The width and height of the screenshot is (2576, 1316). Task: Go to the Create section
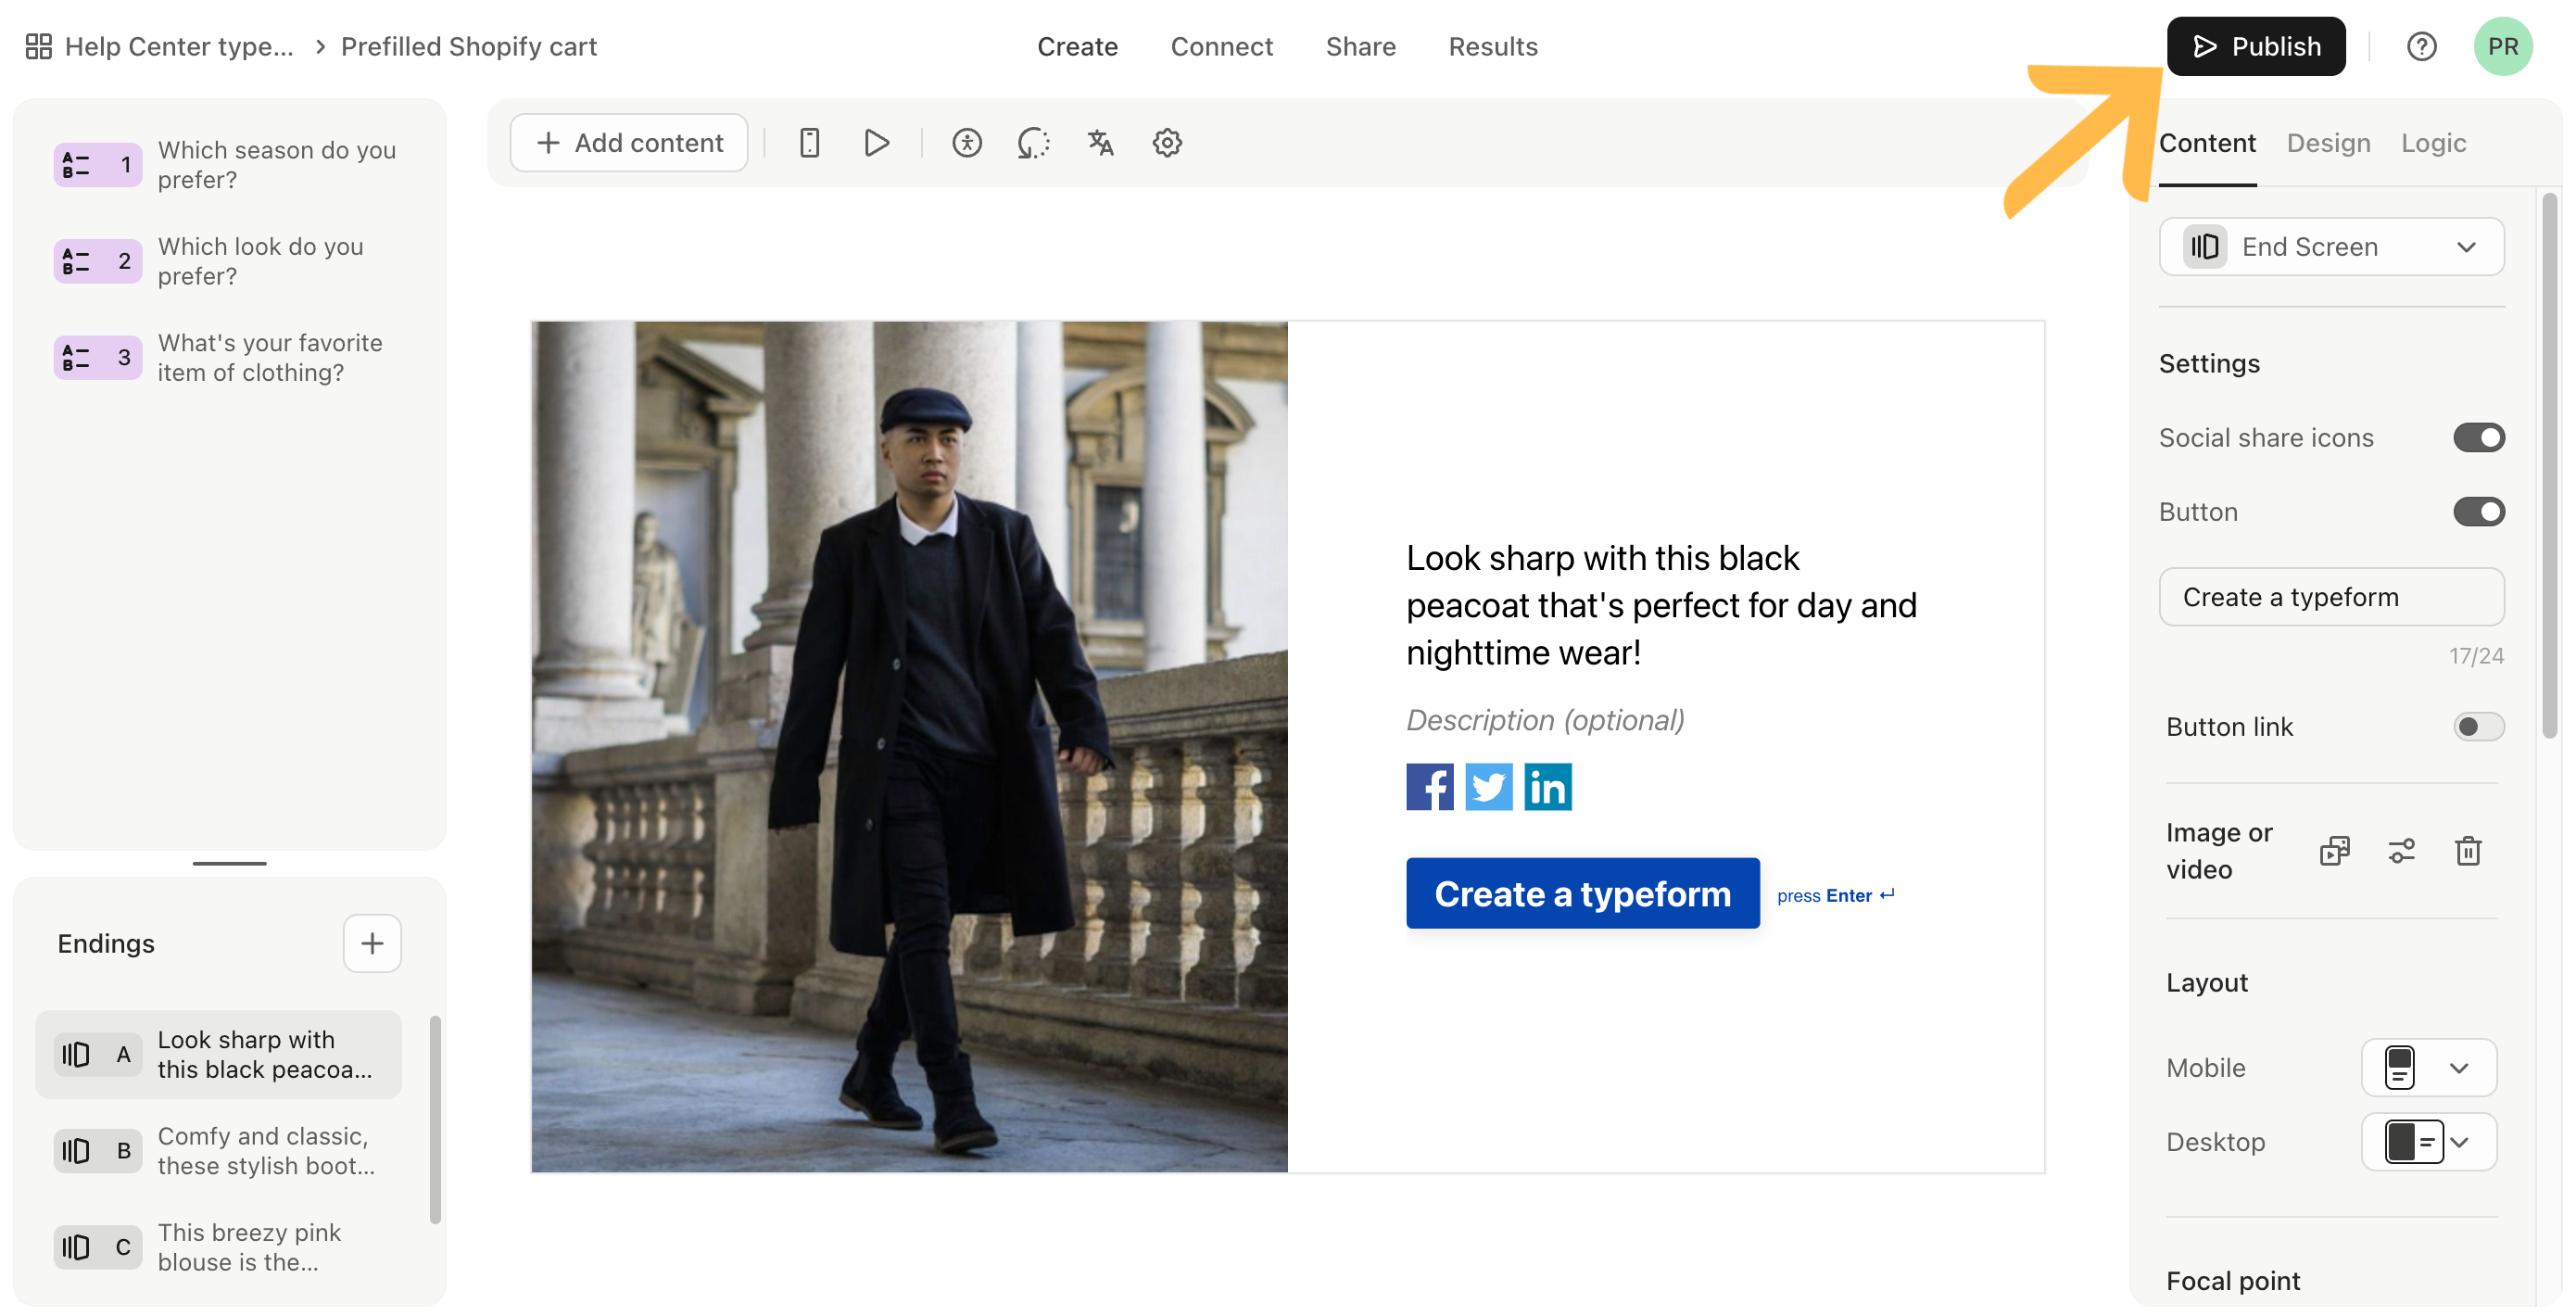coord(1077,46)
